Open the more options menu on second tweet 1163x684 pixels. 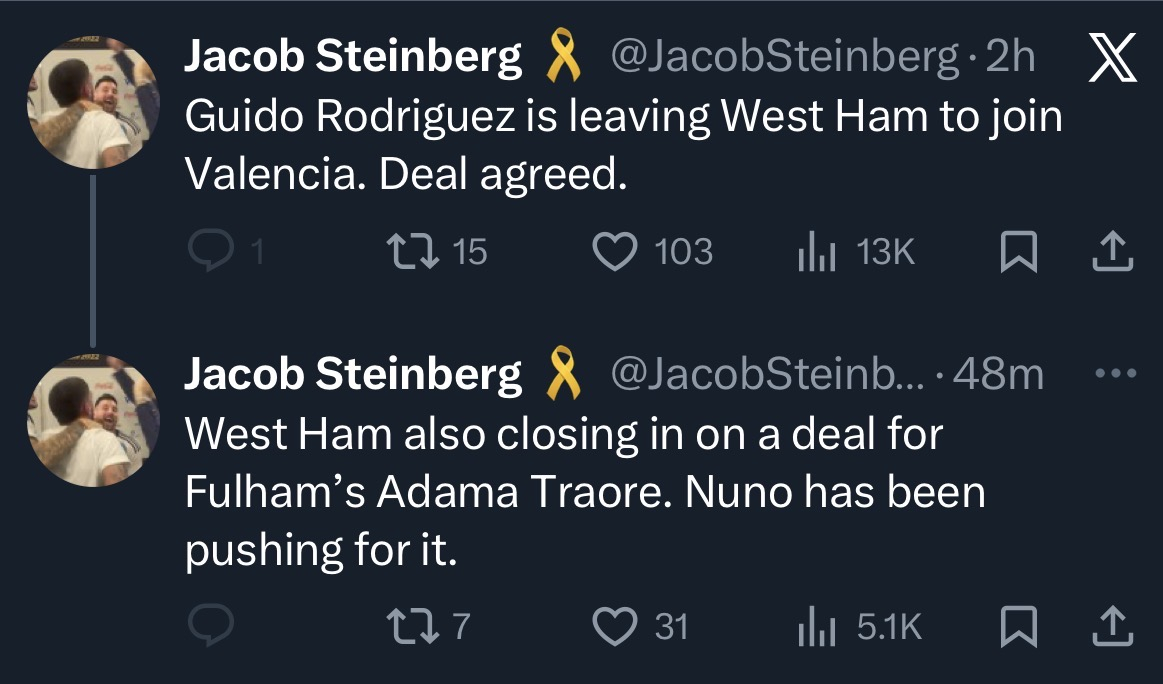point(1116,375)
